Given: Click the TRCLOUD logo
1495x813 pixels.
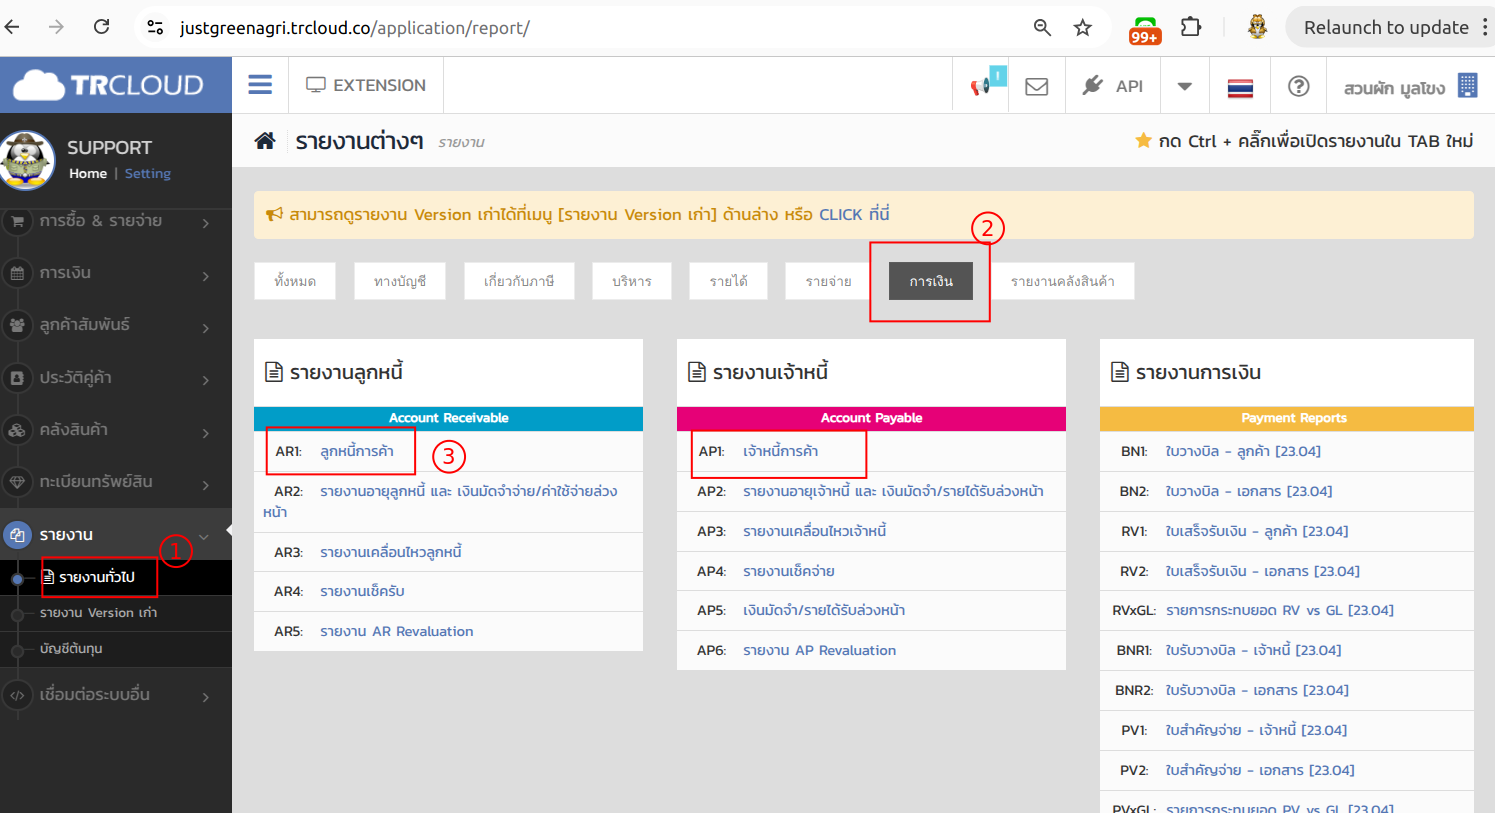Looking at the screenshot, I should click(108, 85).
